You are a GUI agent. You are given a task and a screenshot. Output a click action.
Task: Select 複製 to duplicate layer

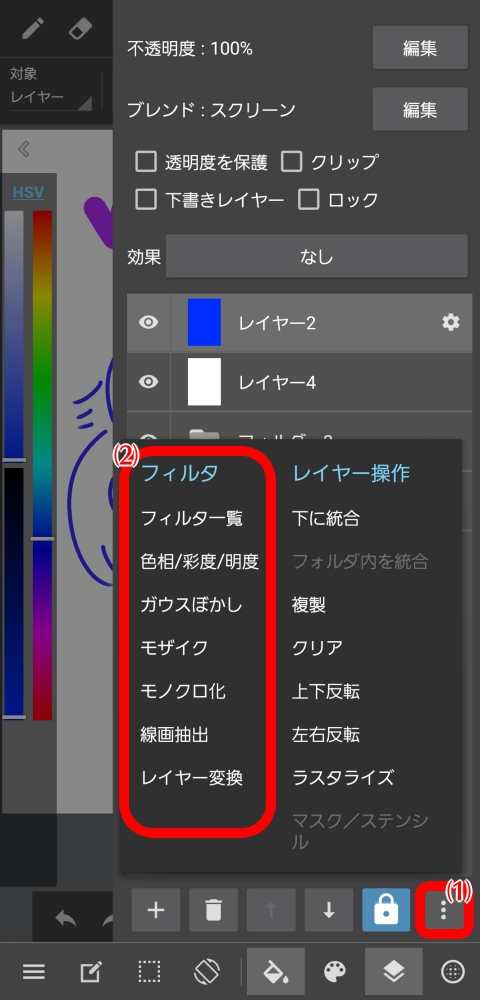309,605
